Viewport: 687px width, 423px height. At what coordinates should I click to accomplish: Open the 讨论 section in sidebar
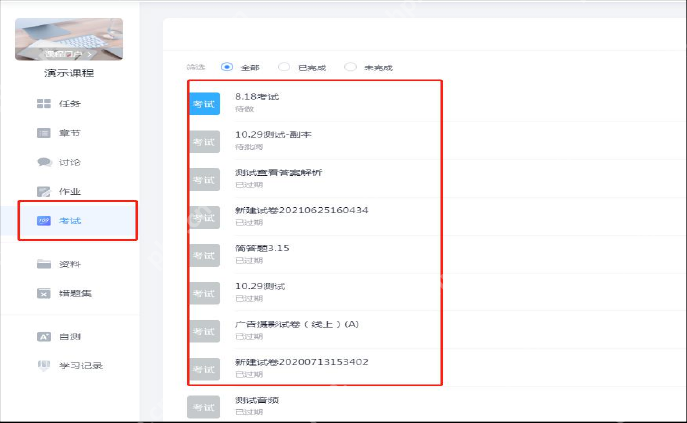click(x=70, y=162)
